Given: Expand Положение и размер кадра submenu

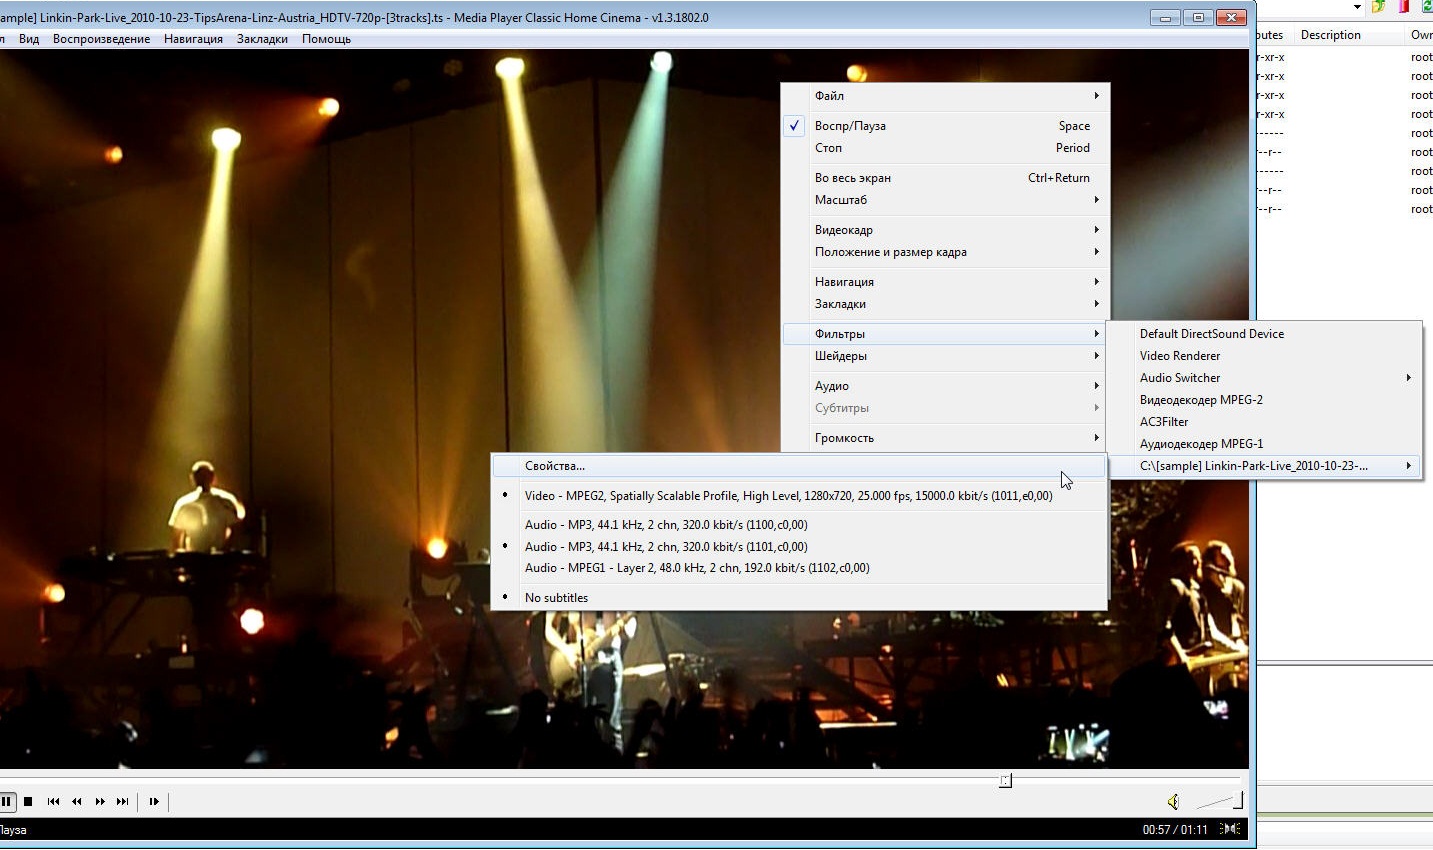Looking at the screenshot, I should 945,252.
